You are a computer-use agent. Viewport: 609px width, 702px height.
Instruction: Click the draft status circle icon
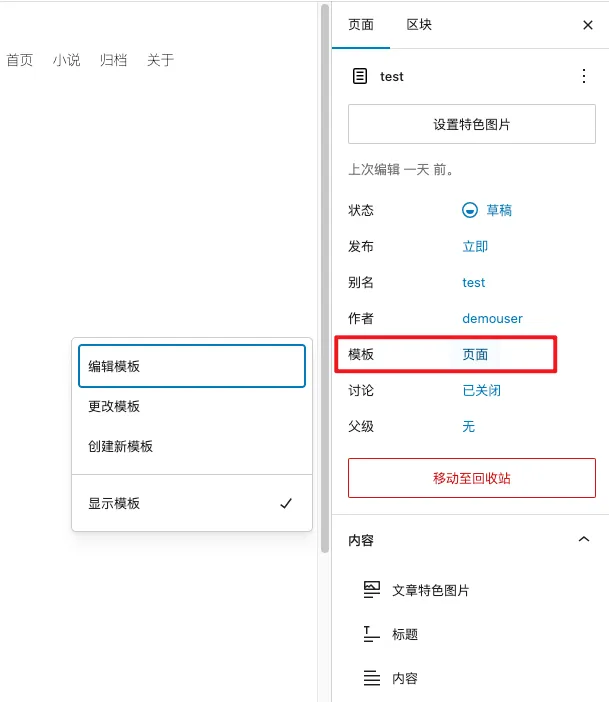click(470, 210)
